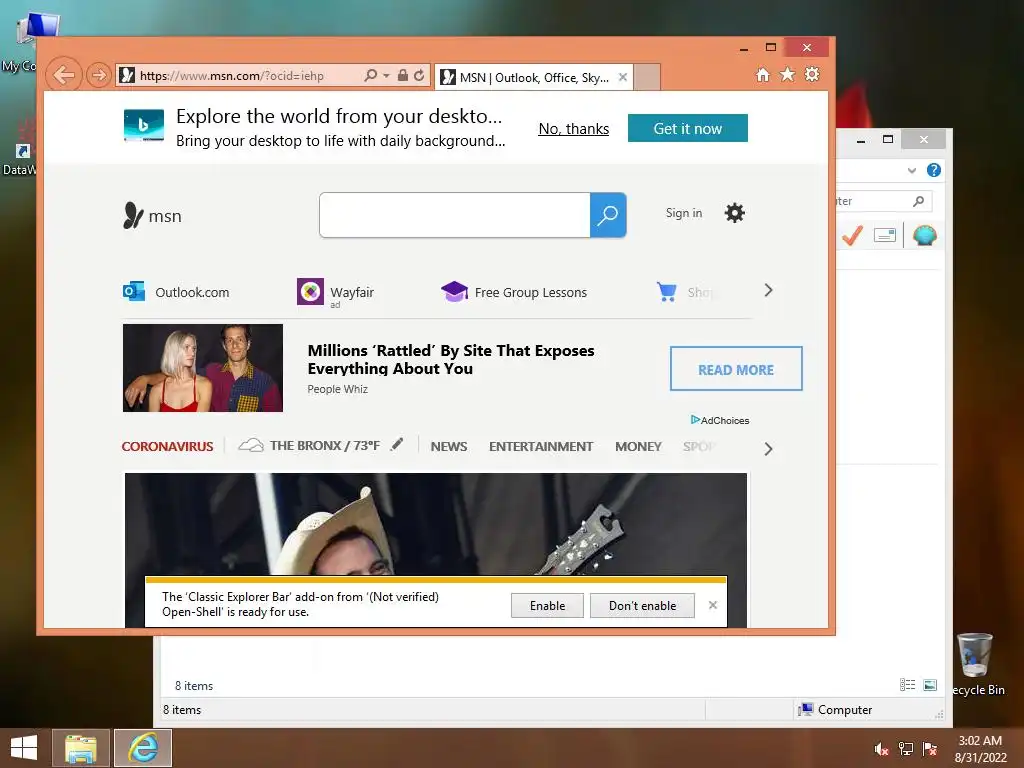Open the Internet Explorer Home icon

click(763, 74)
